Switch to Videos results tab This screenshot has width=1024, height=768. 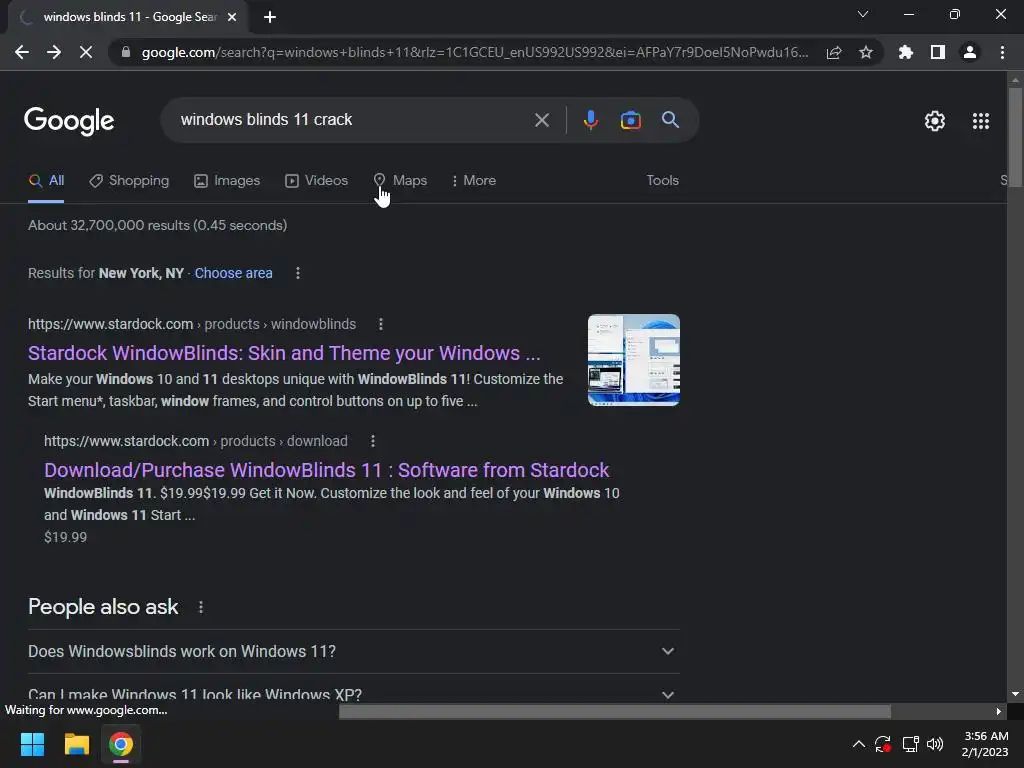pos(317,181)
